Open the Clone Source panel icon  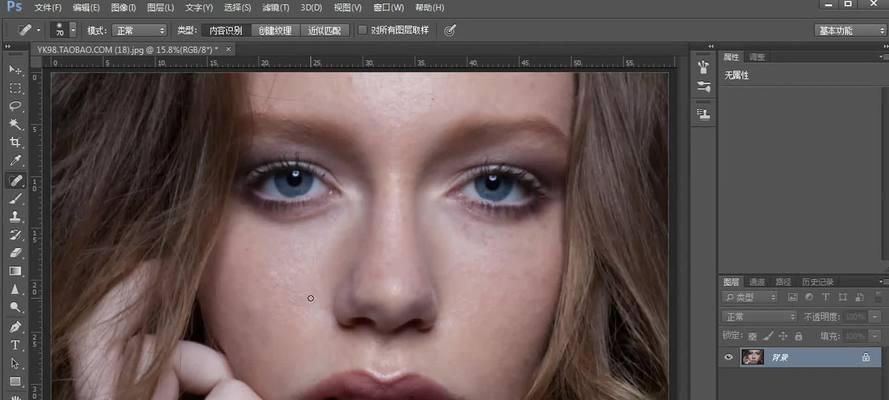704,114
